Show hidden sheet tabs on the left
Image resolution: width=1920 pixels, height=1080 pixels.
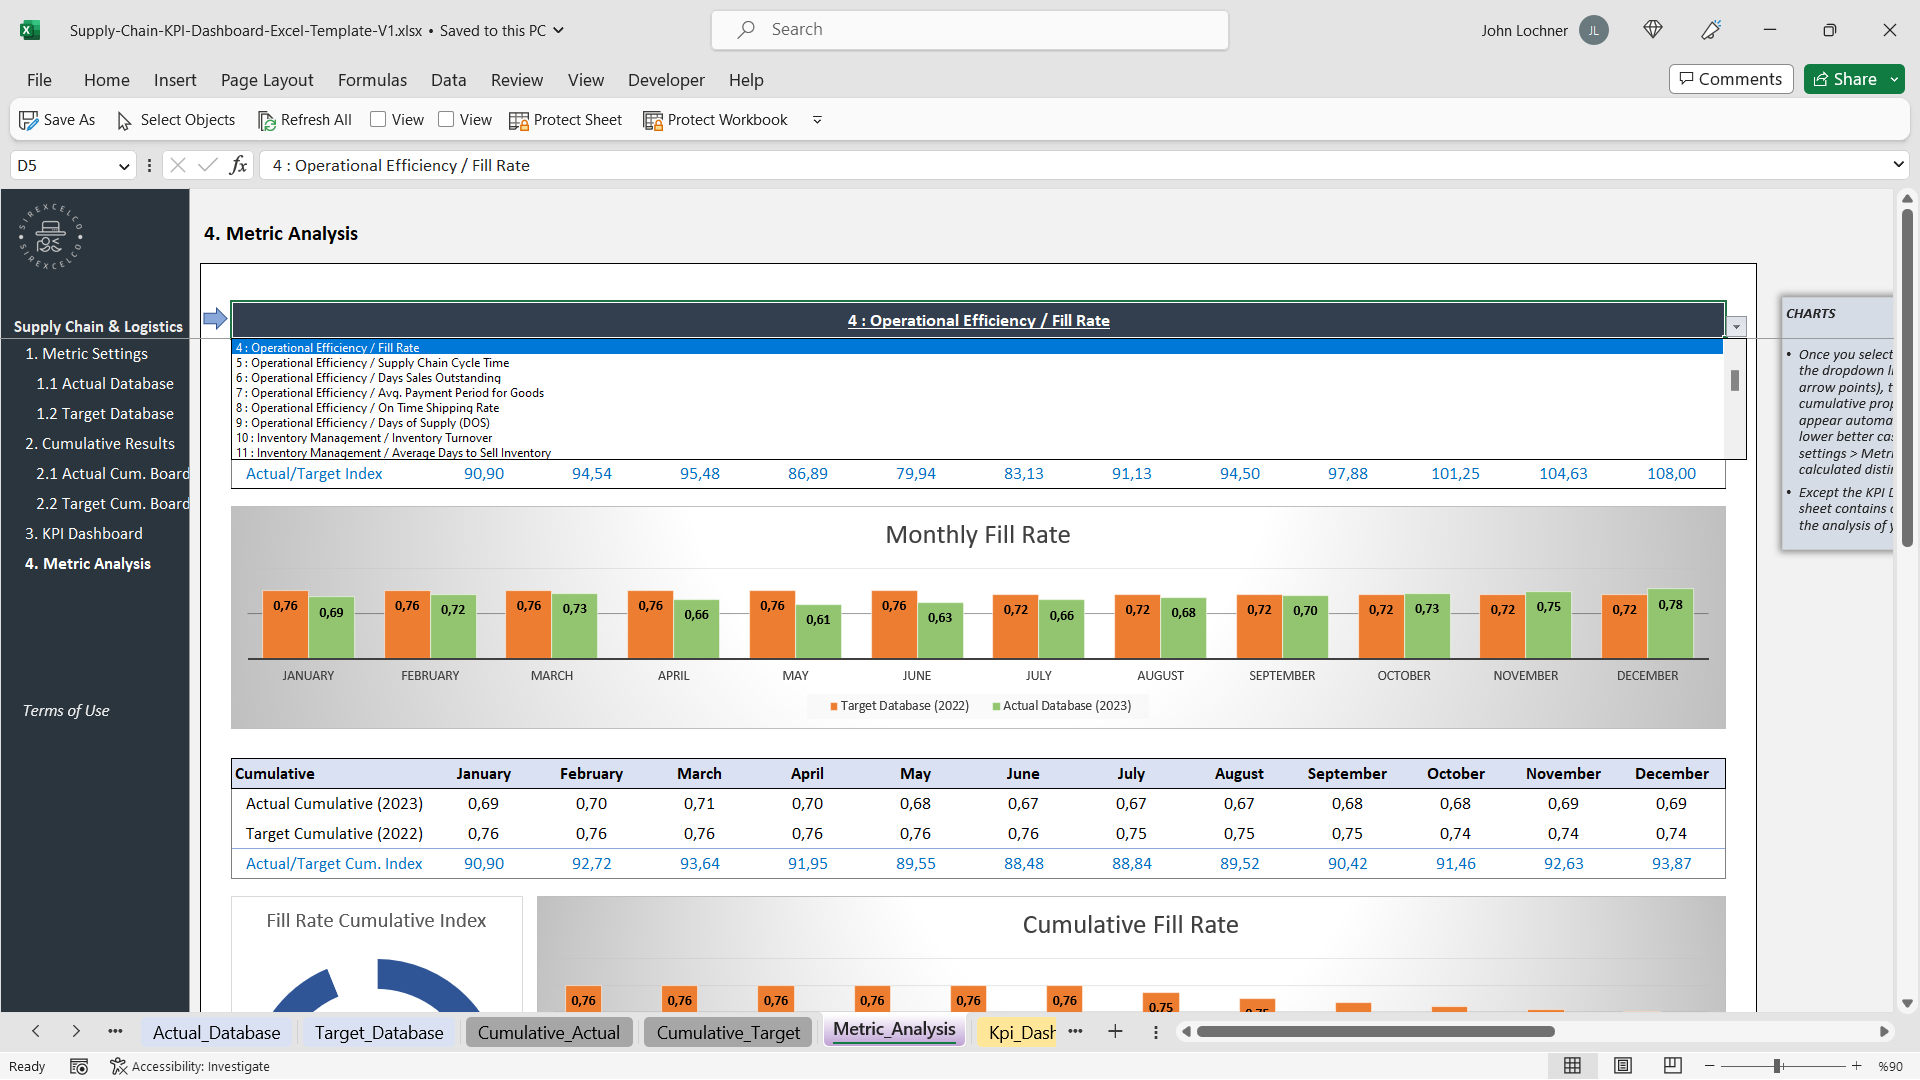[115, 1031]
